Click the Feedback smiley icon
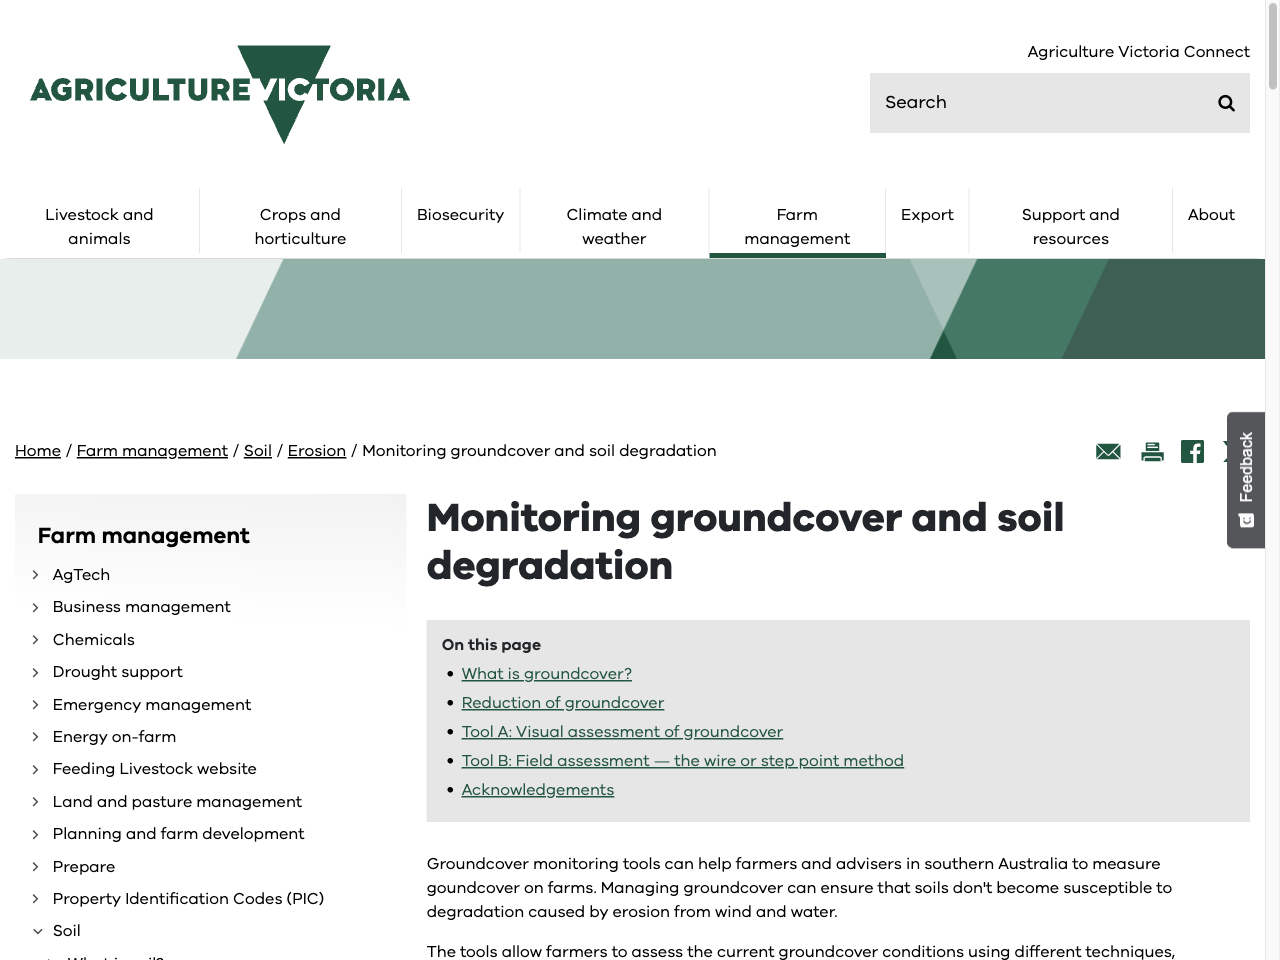 point(1246,520)
